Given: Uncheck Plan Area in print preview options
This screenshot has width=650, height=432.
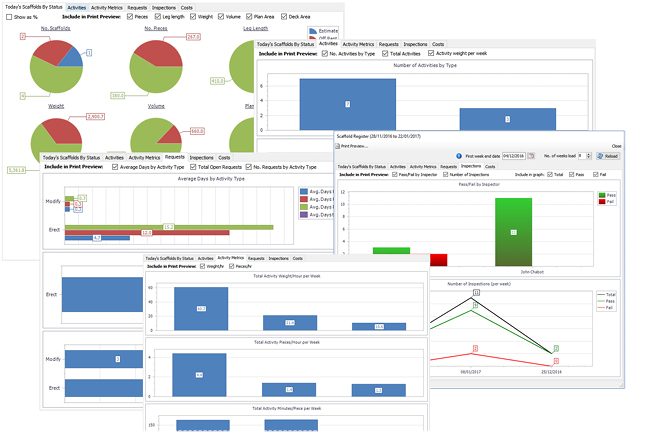Looking at the screenshot, I should tap(249, 17).
